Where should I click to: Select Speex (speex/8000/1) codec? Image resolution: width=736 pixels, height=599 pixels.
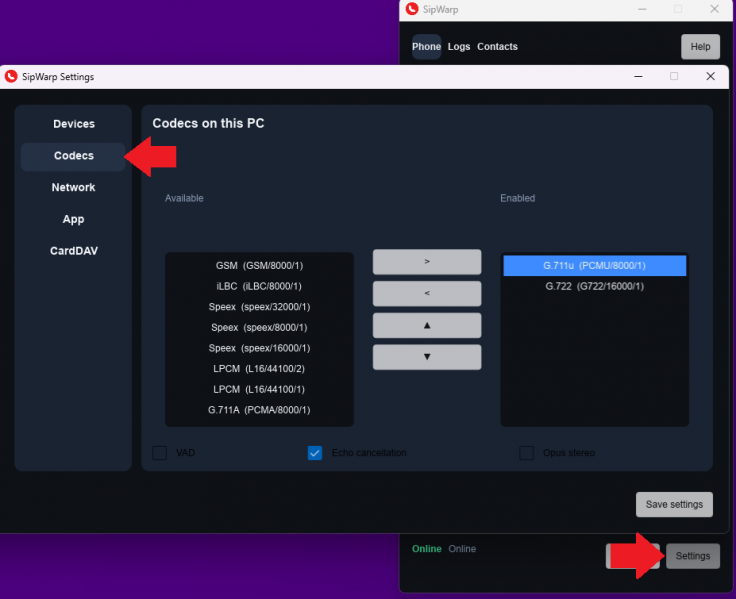(x=259, y=328)
